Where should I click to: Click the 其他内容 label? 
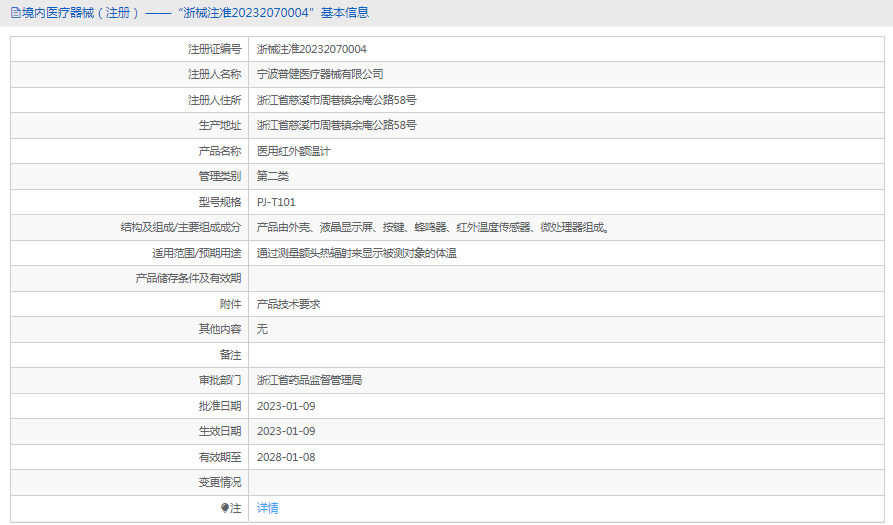[x=220, y=329]
